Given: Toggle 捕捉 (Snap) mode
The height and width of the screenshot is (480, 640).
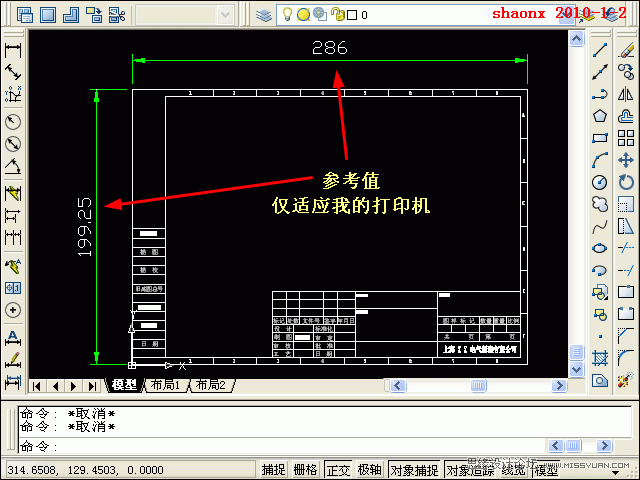Looking at the screenshot, I should point(273,470).
